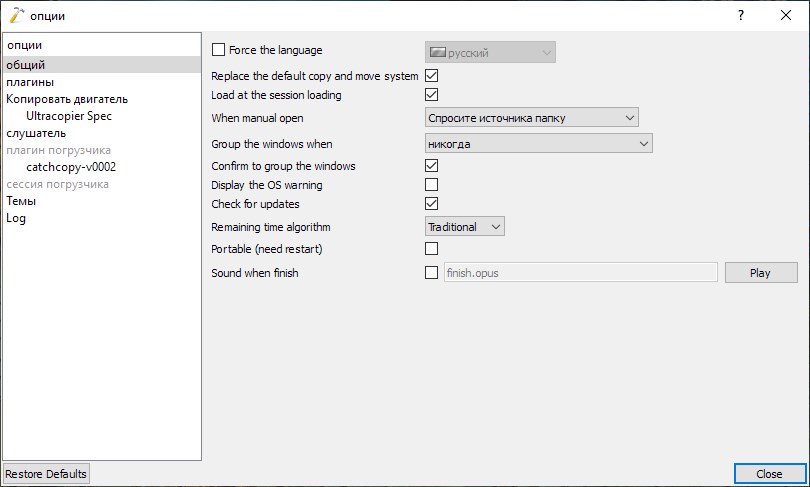Screen dimensions: 810x487
Task: Toggle Load at the session loading
Action: tap(432, 95)
